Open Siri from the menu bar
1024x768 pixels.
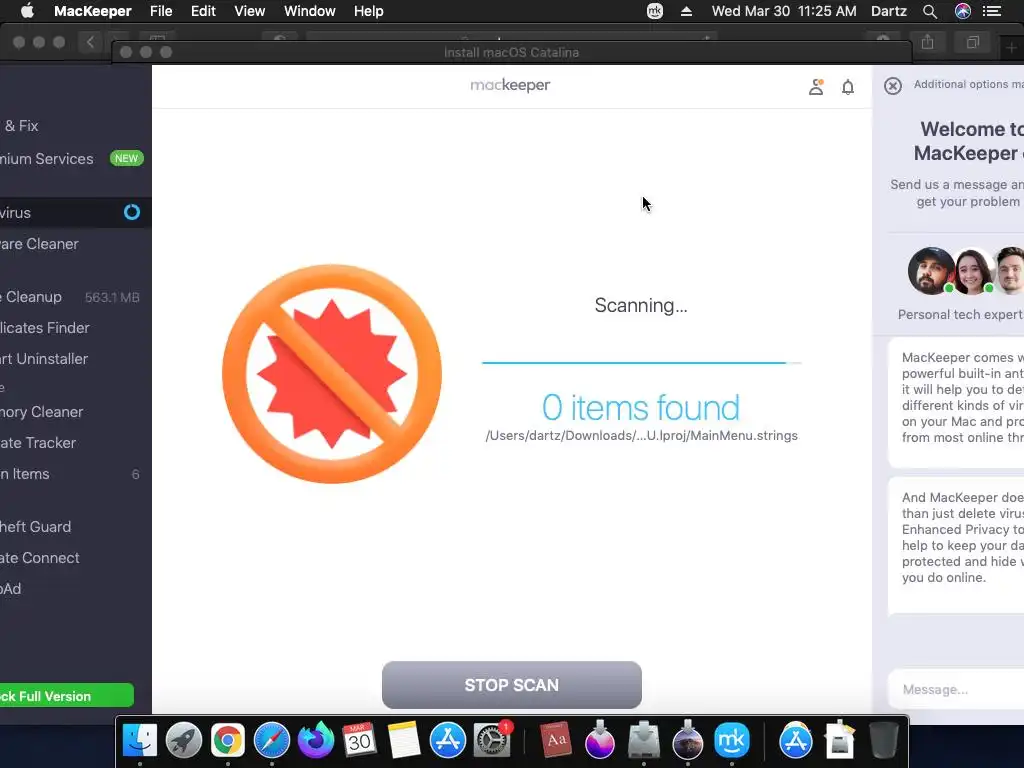963,11
